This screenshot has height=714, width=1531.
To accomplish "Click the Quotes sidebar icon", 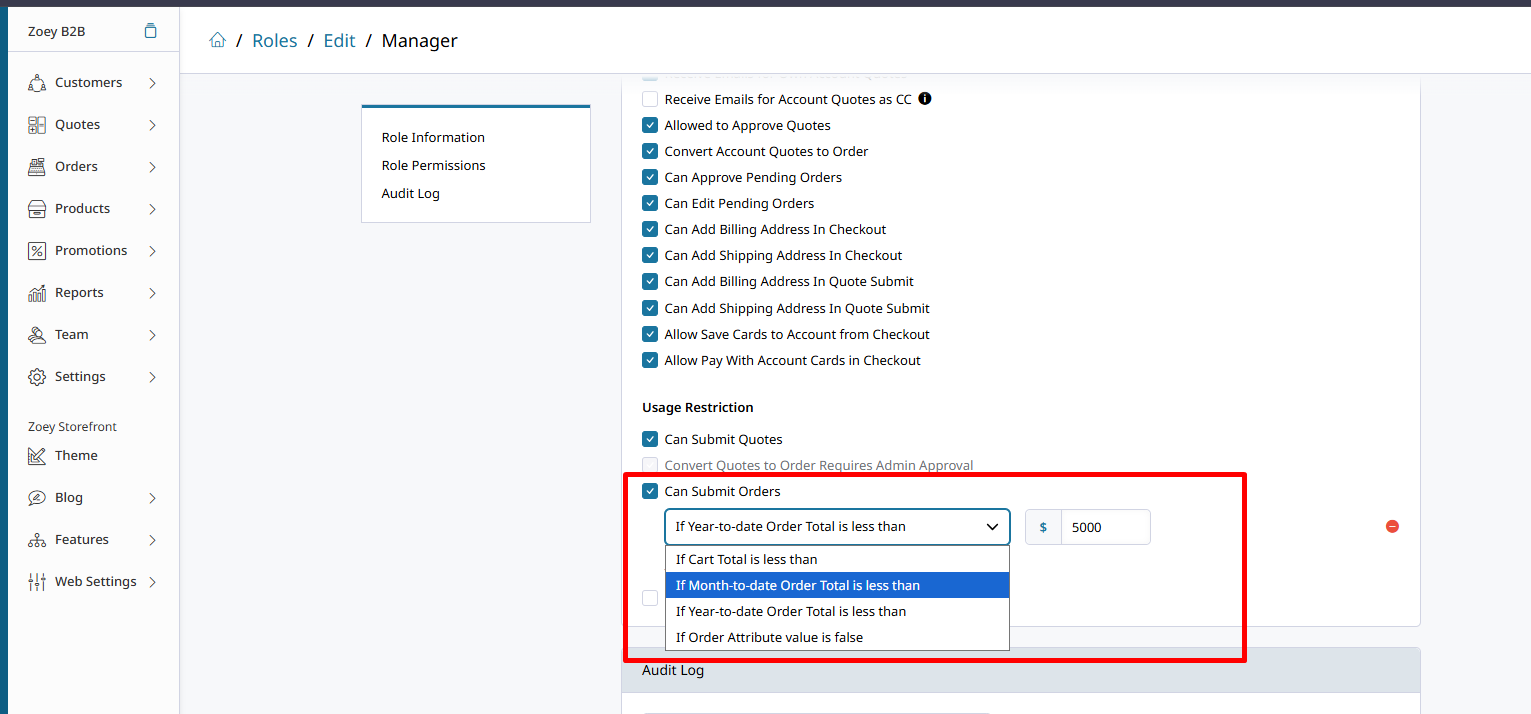I will click(x=37, y=125).
